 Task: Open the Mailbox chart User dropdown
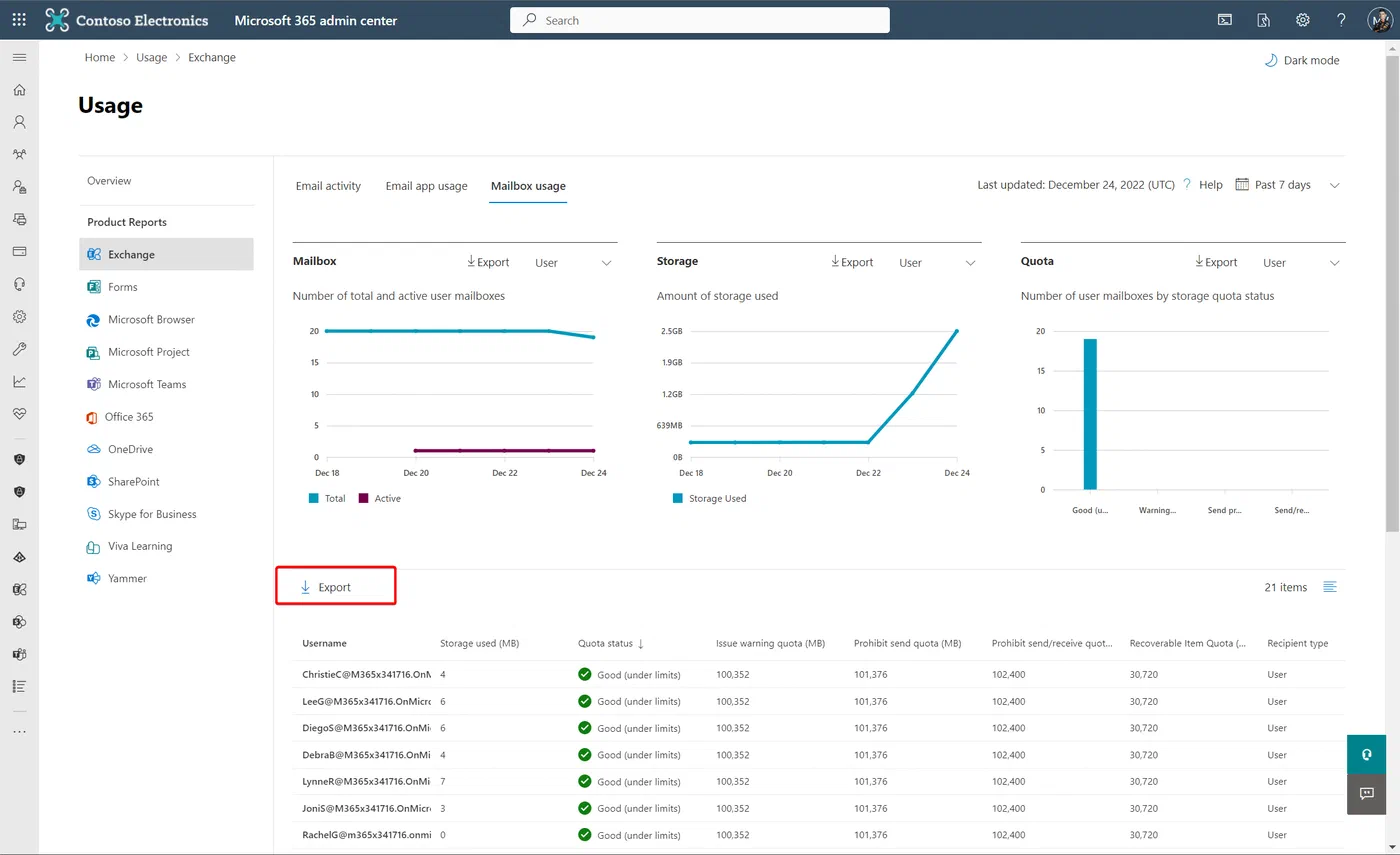[573, 263]
